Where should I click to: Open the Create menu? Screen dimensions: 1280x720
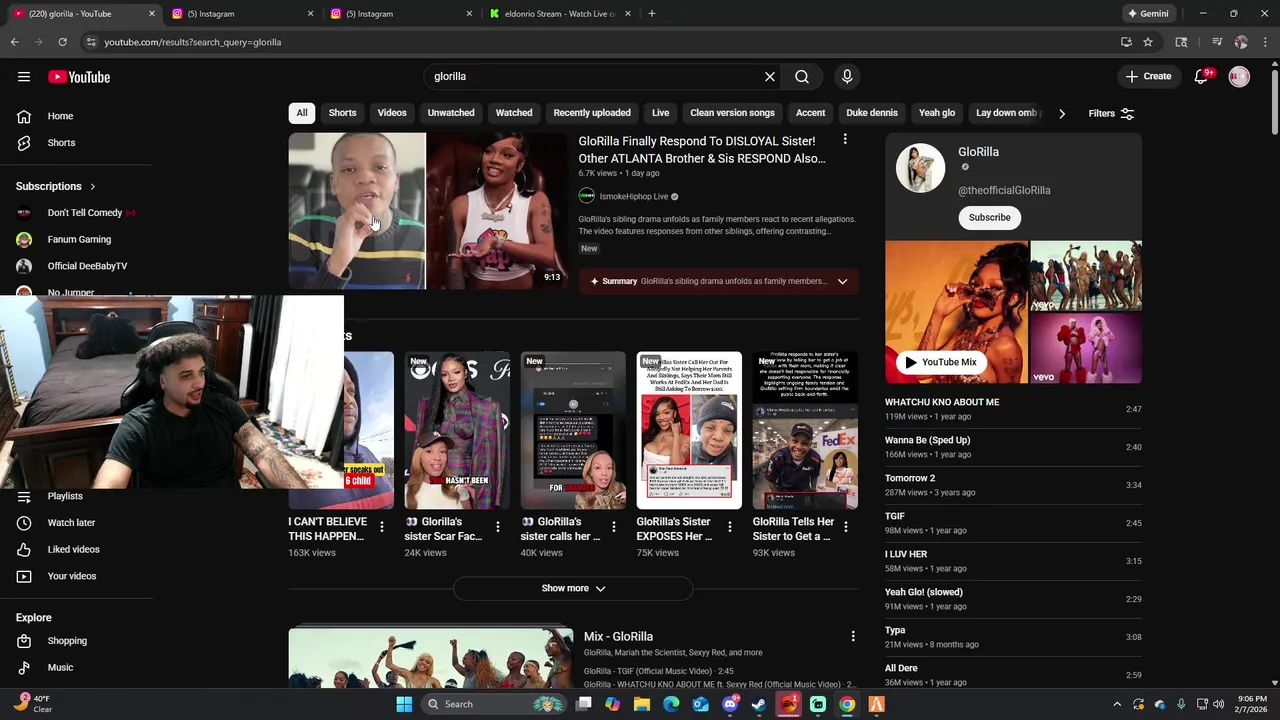click(x=1147, y=77)
